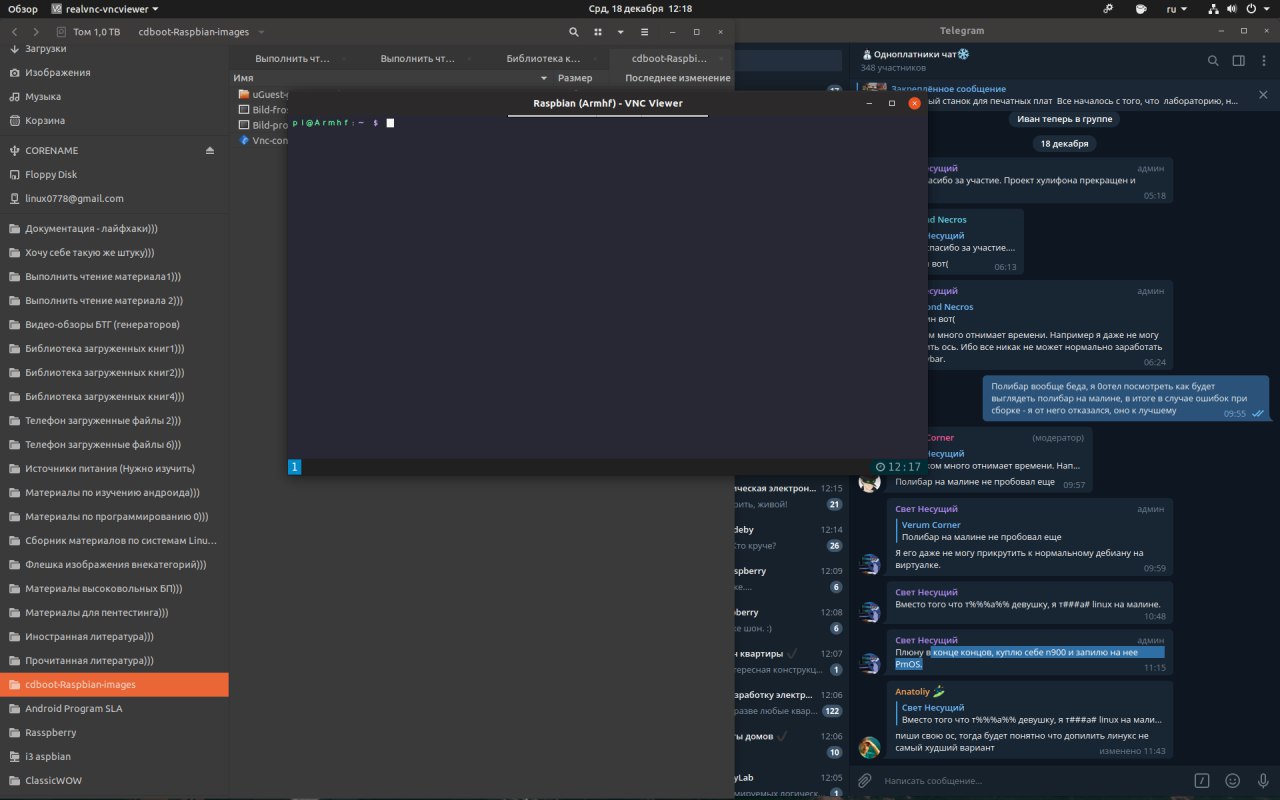Open the Обзор activities overview

pos(23,9)
